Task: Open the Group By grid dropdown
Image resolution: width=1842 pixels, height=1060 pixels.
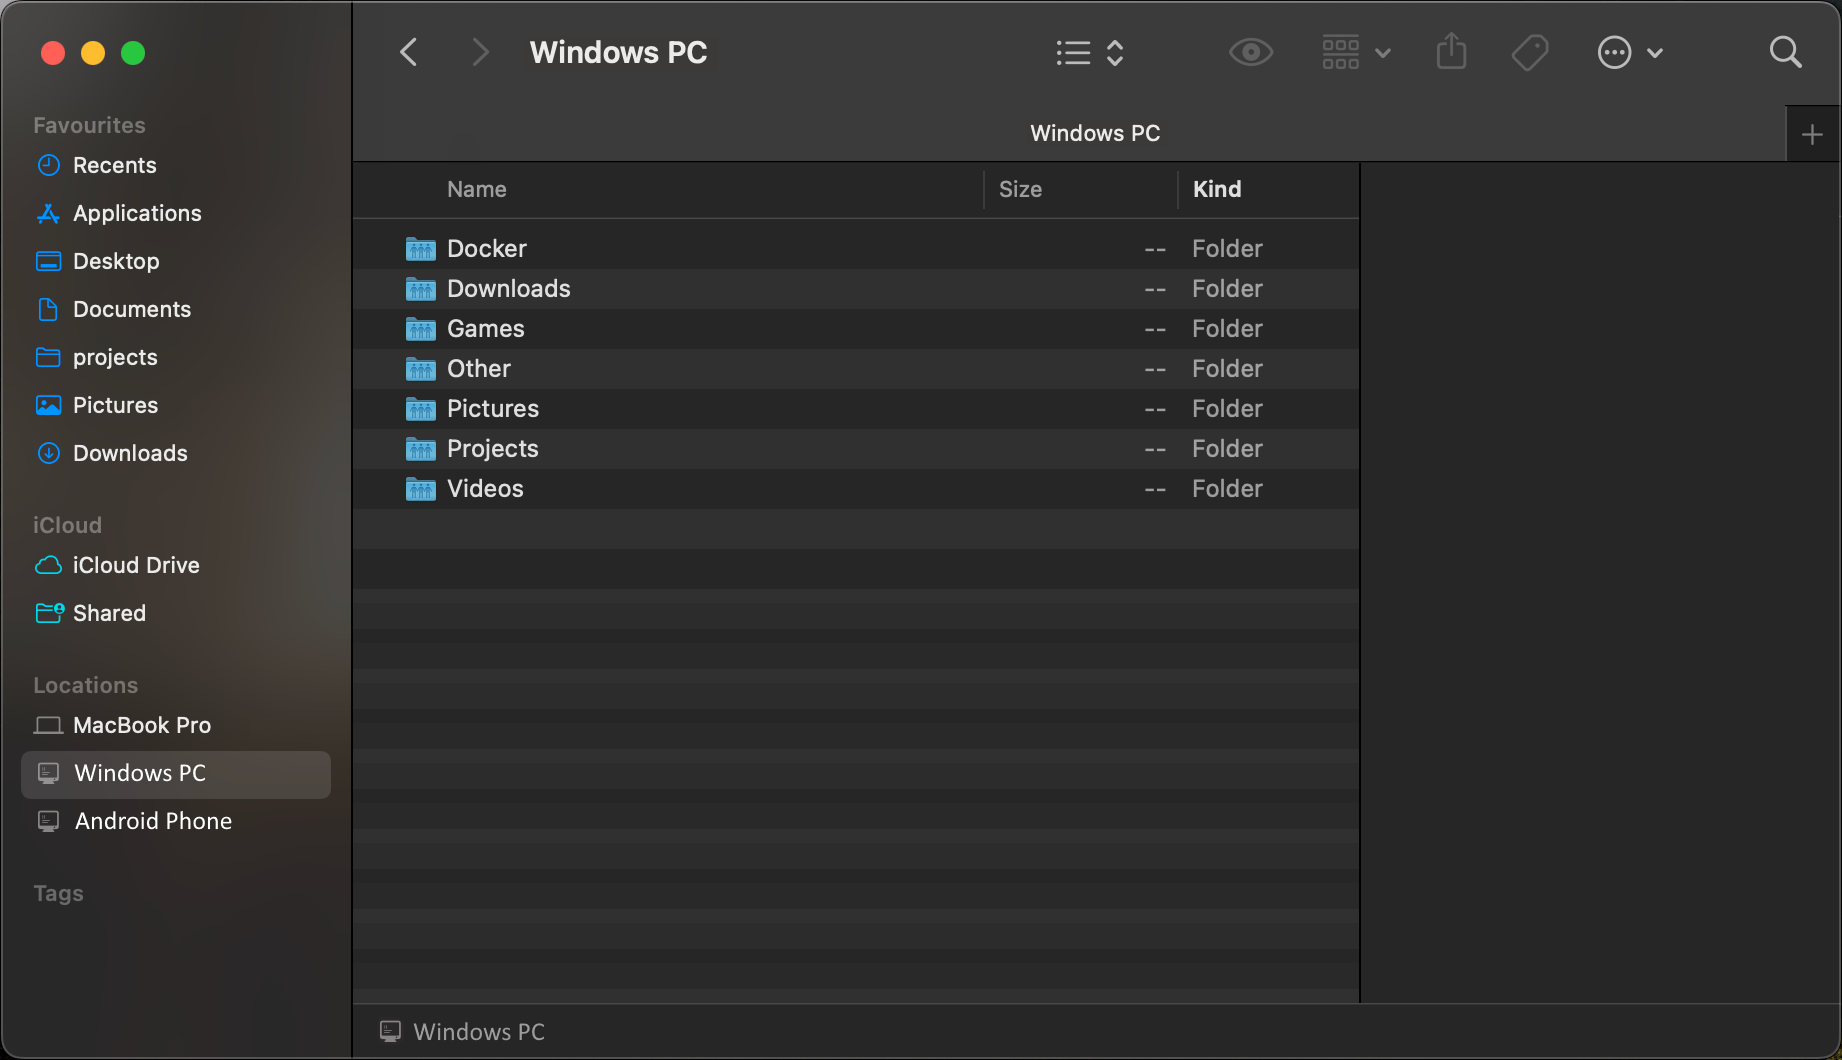Action: (1356, 52)
